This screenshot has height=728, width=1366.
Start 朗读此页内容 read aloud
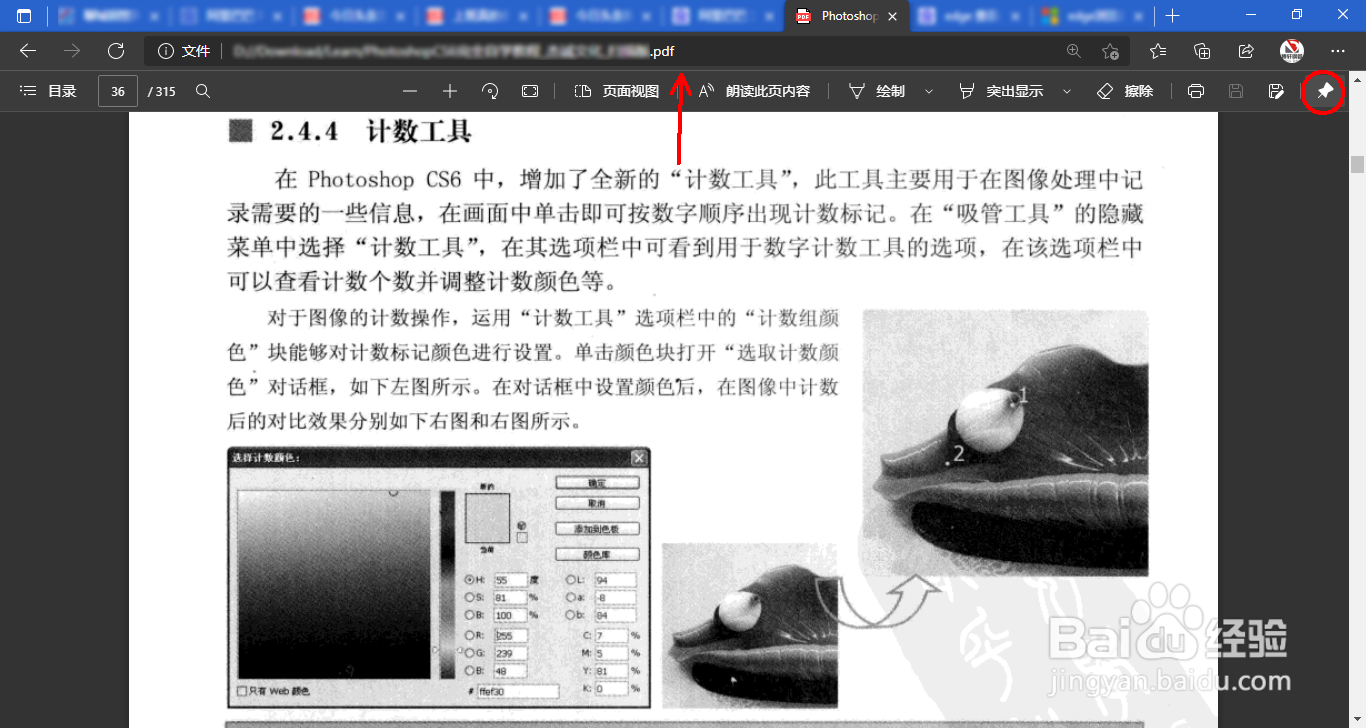click(754, 91)
